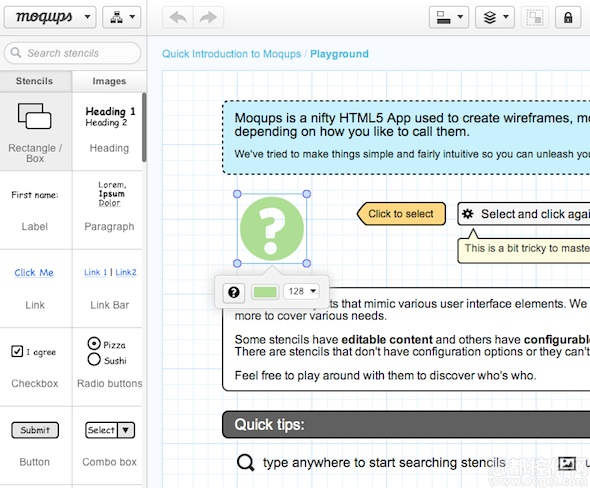The width and height of the screenshot is (590, 488).
Task: Click the redo arrow in toolbar
Action: (208, 17)
